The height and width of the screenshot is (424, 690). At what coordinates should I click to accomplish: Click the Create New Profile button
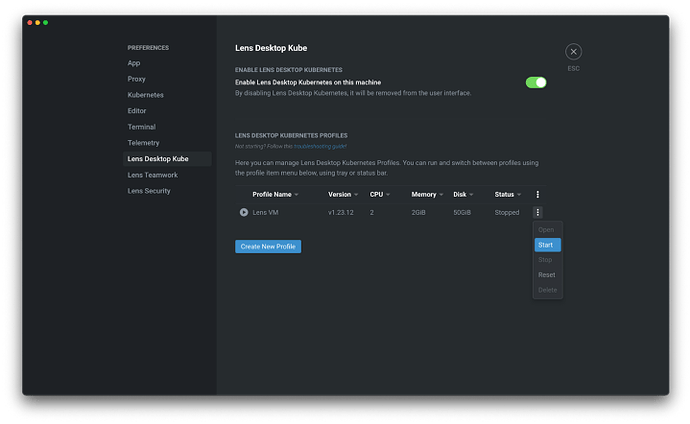[x=268, y=246]
